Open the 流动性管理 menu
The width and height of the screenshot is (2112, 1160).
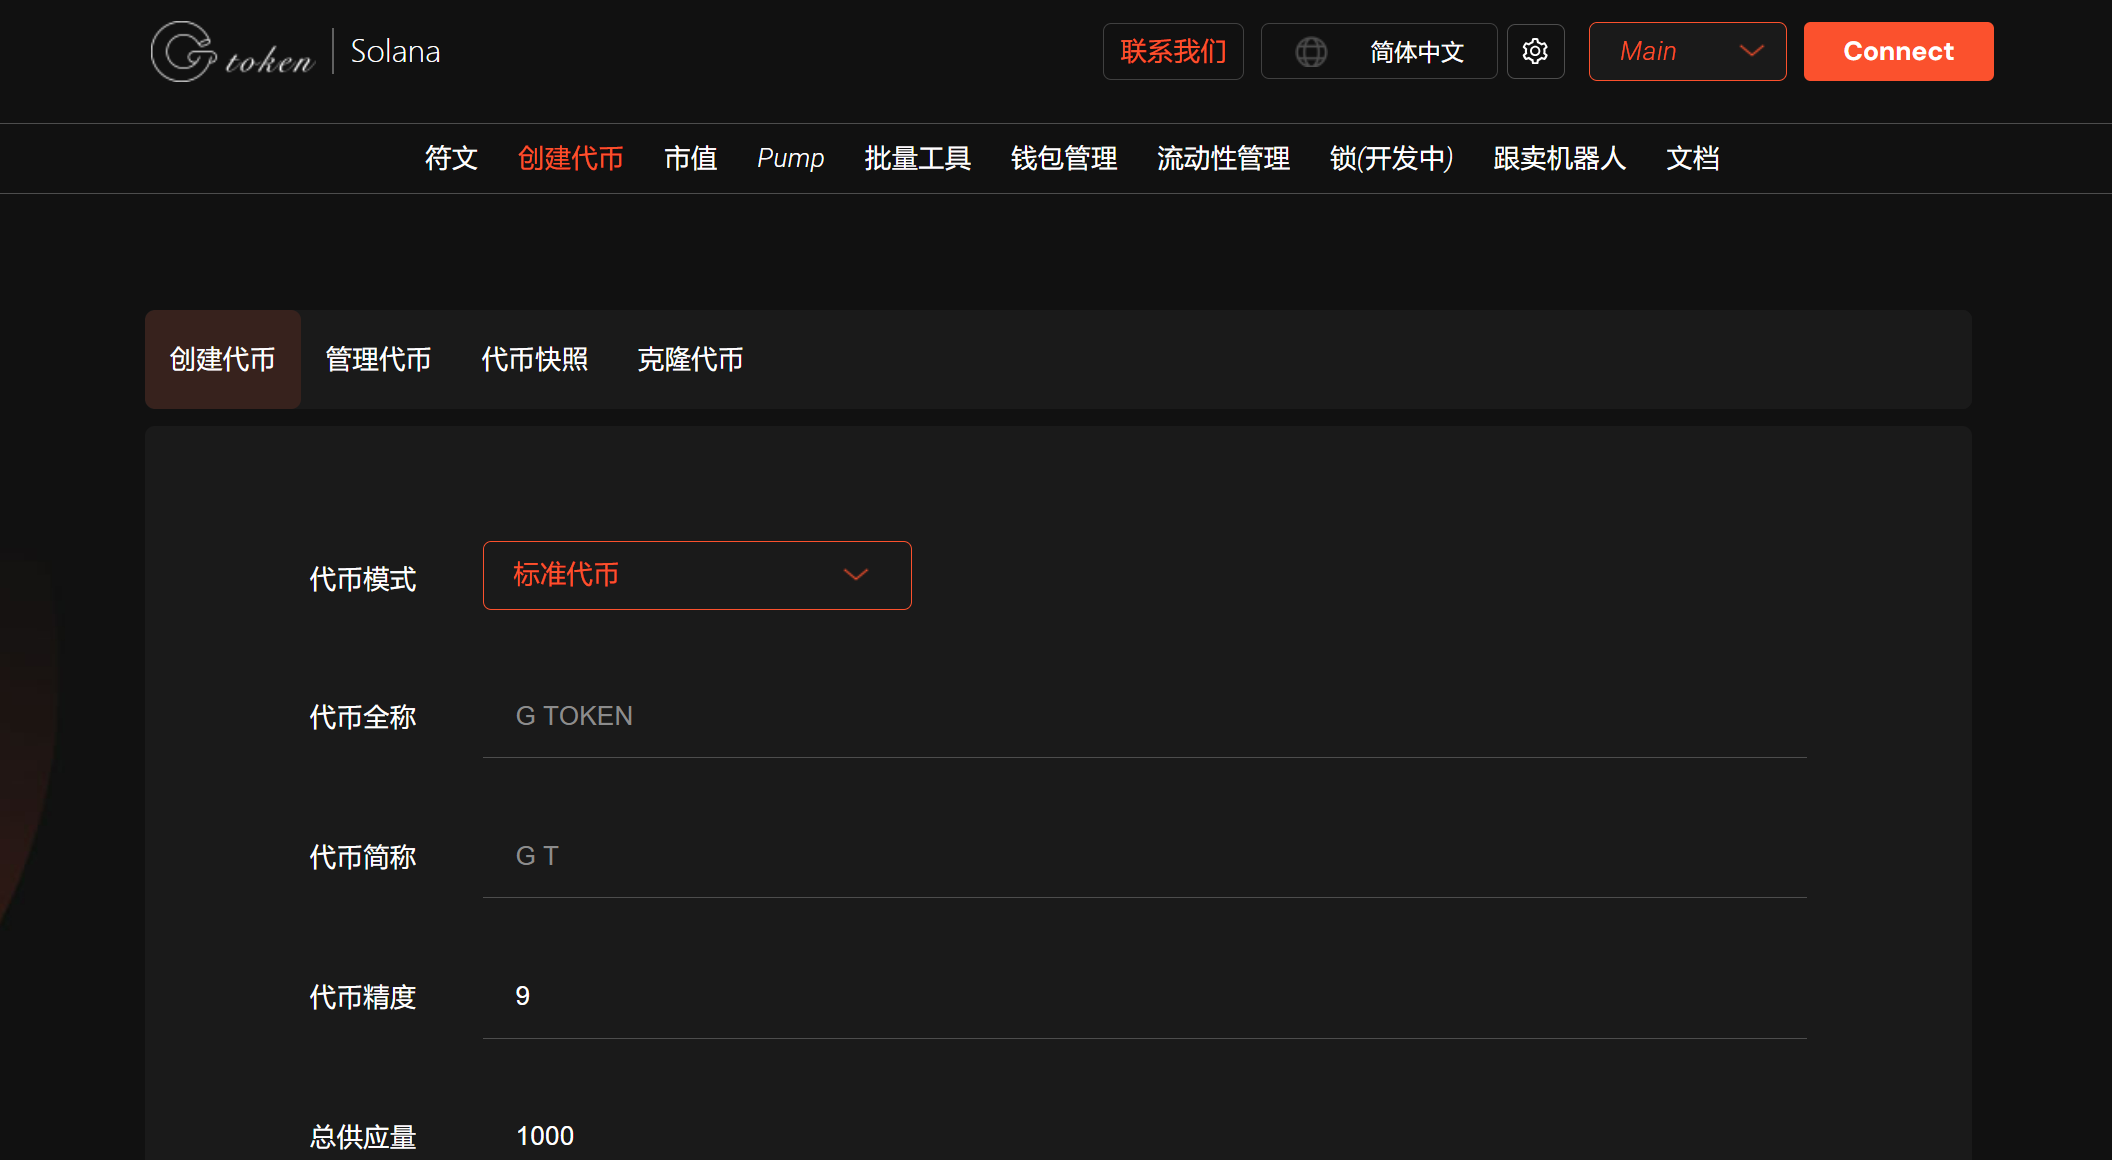pos(1223,158)
